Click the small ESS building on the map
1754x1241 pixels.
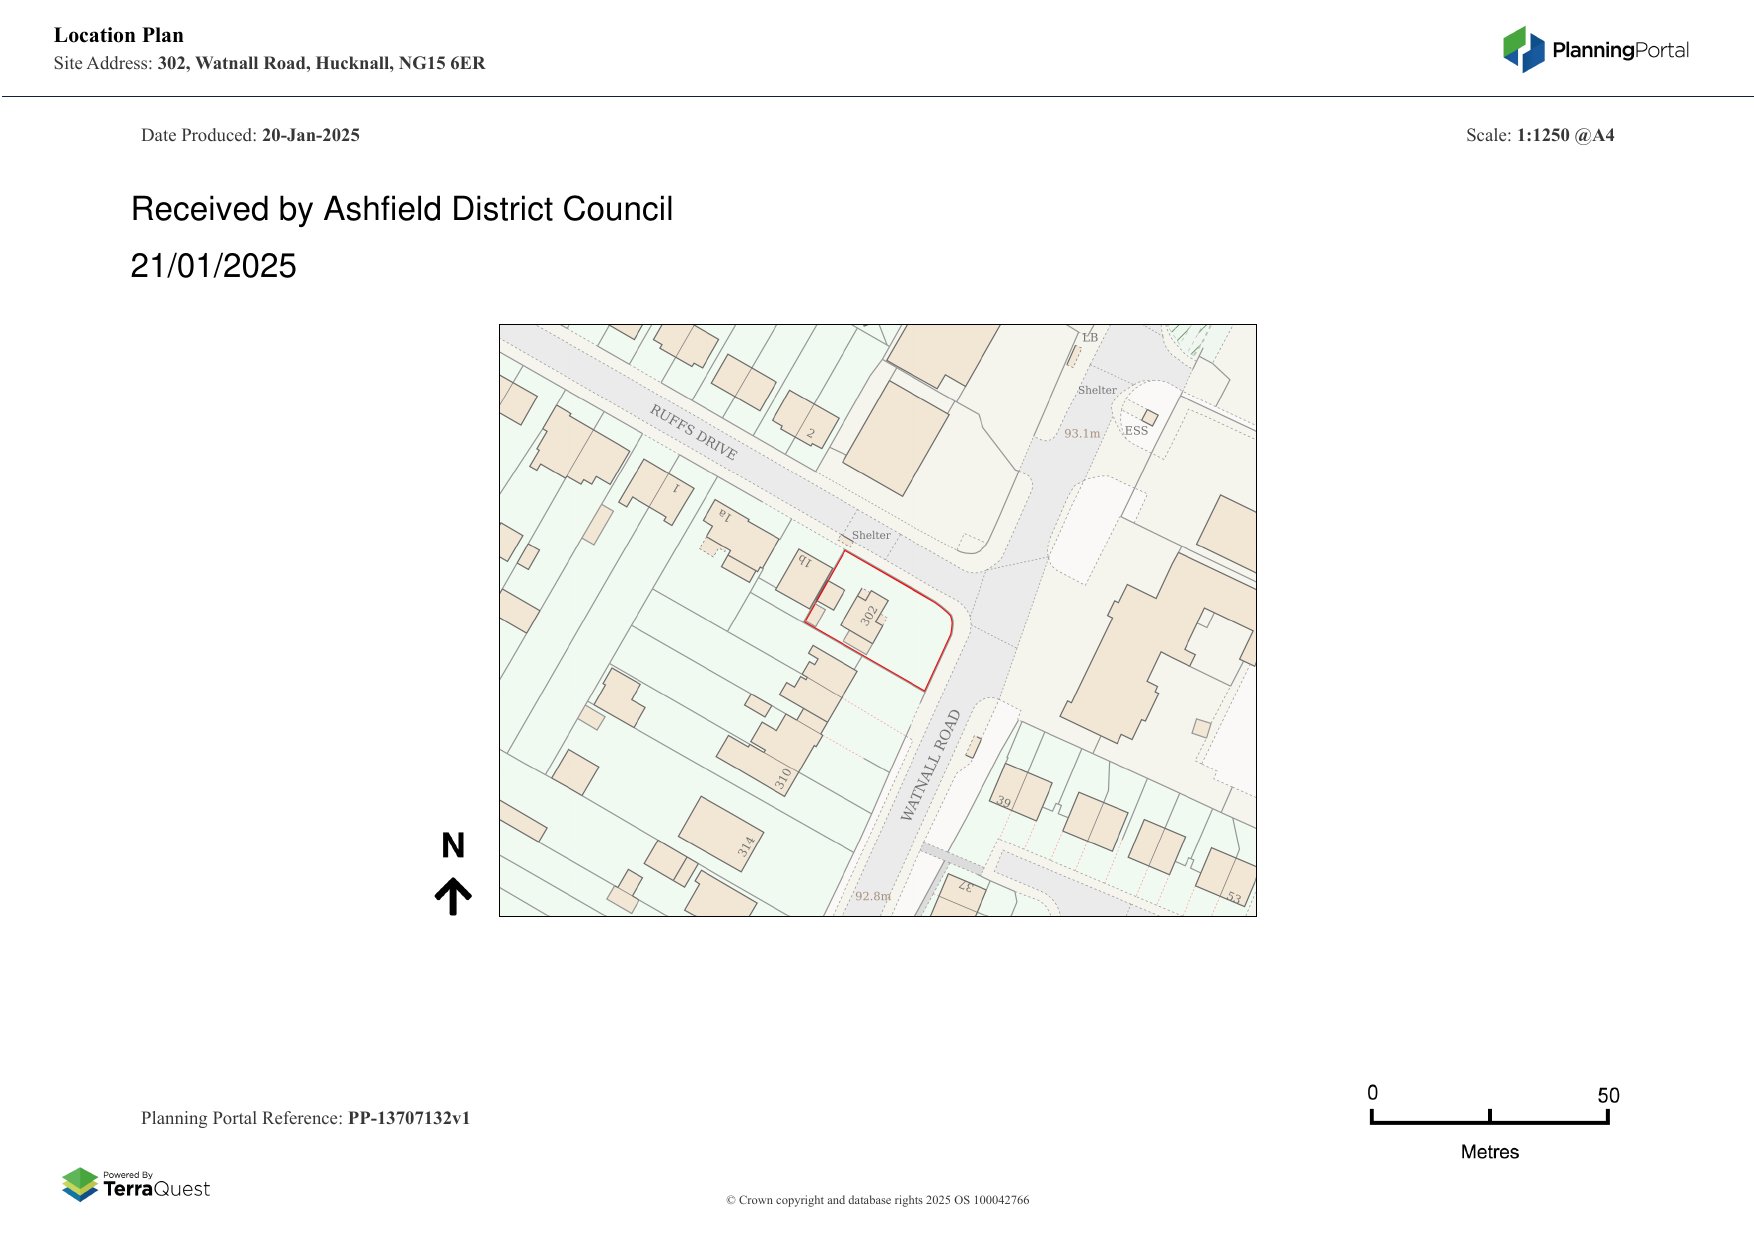tap(1150, 417)
